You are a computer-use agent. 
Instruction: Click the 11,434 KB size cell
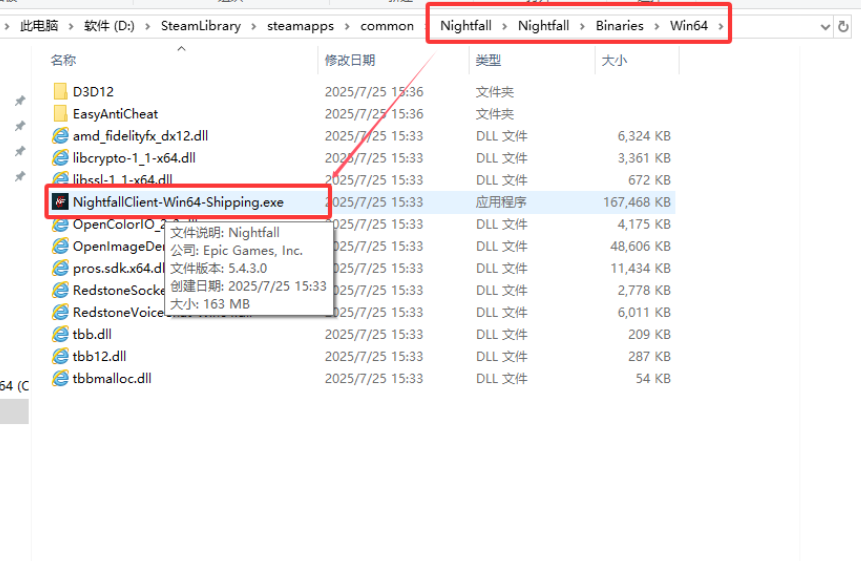(x=641, y=268)
